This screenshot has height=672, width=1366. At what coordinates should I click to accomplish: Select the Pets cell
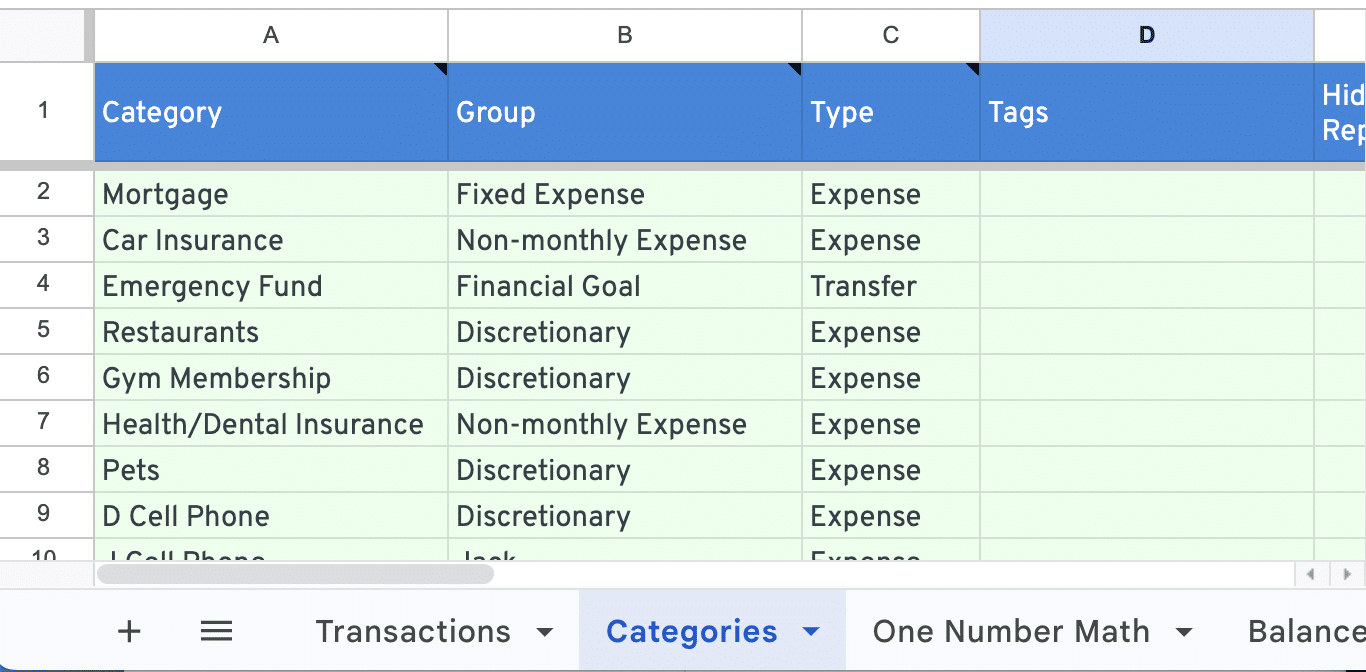pyautogui.click(x=271, y=470)
